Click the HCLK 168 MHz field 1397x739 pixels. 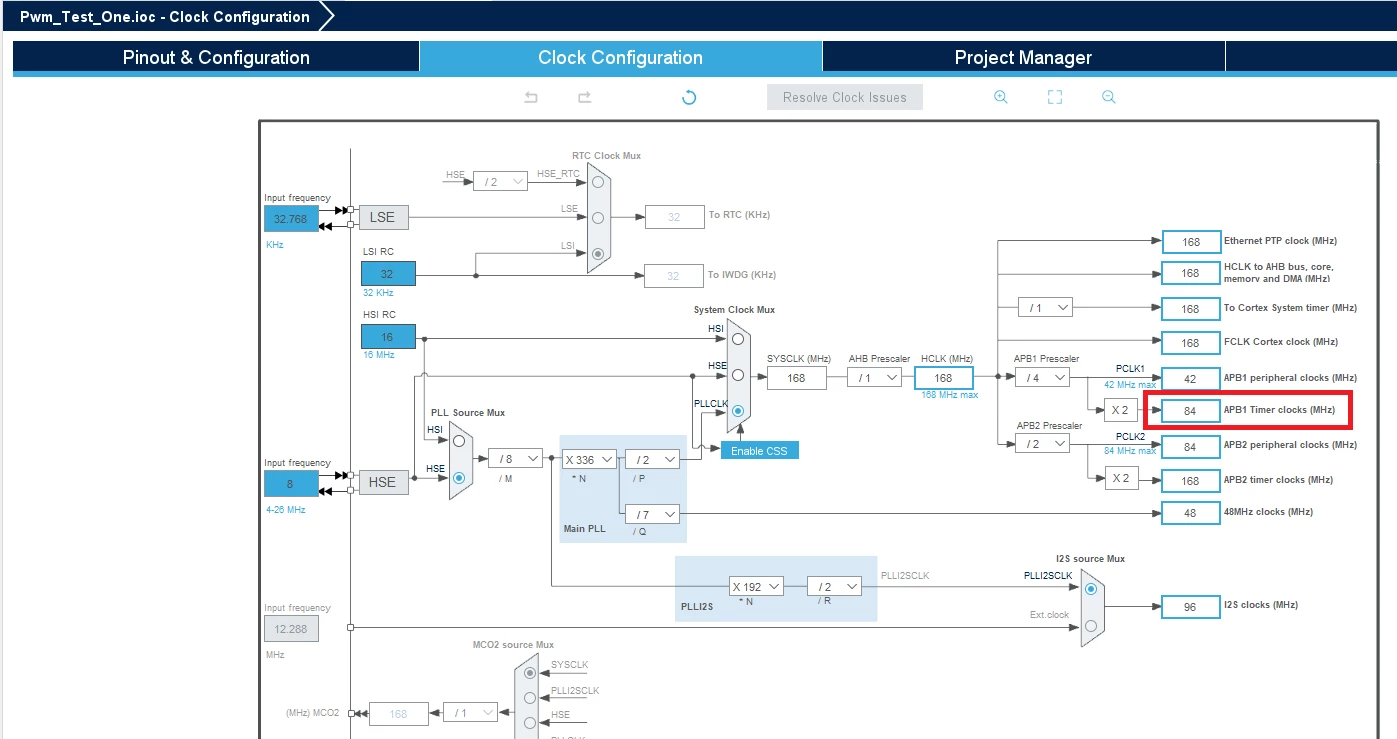coord(943,377)
